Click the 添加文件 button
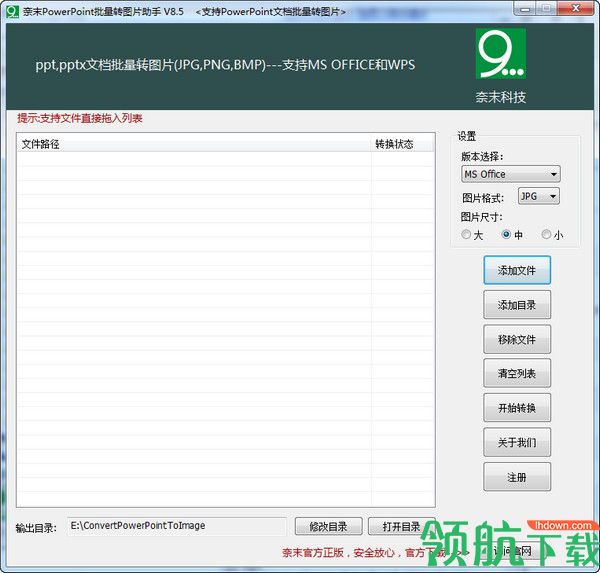Image resolution: width=600 pixels, height=573 pixels. tap(517, 270)
